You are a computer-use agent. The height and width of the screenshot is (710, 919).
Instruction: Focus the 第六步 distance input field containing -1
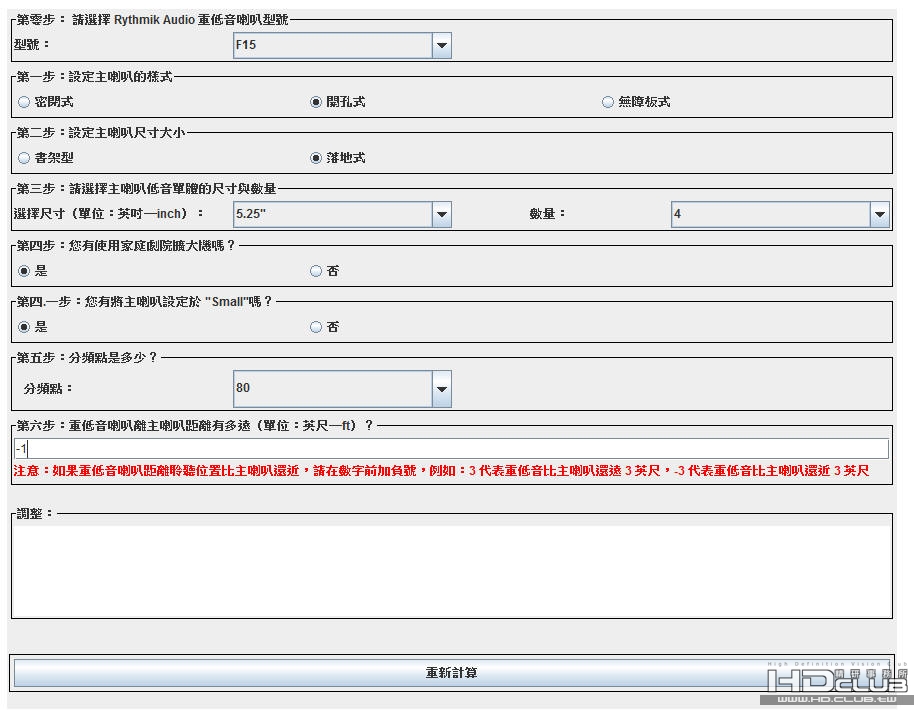(451, 449)
